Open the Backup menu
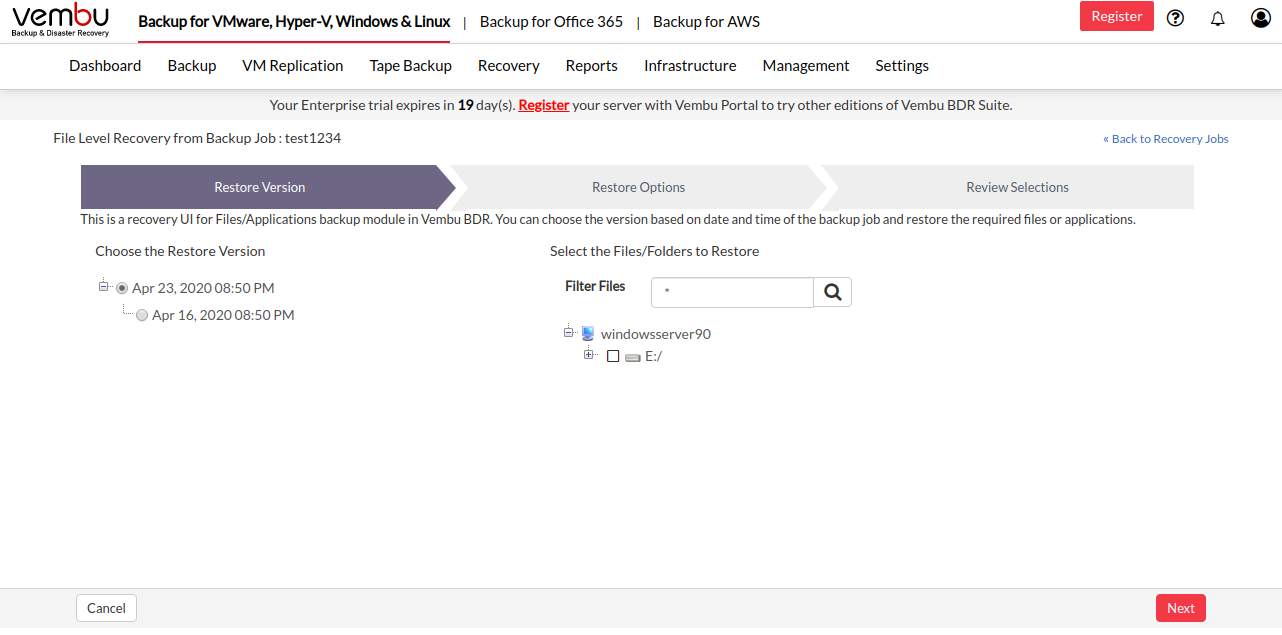The height and width of the screenshot is (635, 1282). click(x=192, y=66)
